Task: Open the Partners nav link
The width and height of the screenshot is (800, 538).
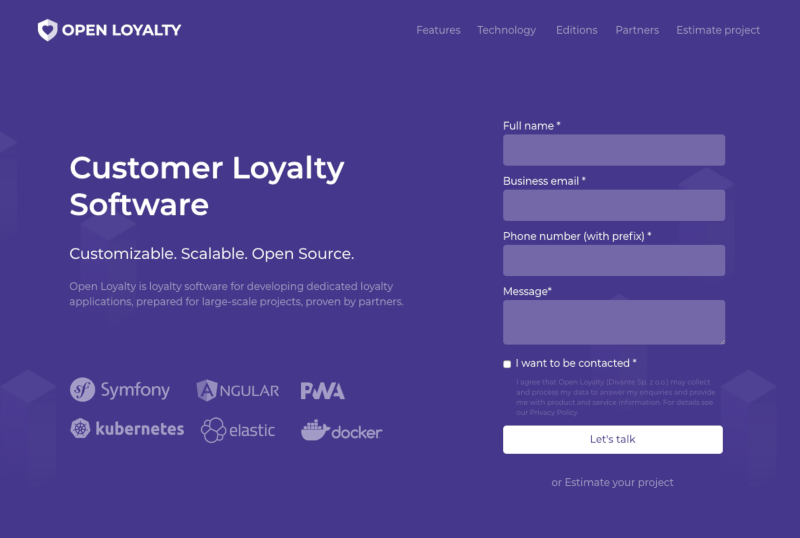Action: 637,30
